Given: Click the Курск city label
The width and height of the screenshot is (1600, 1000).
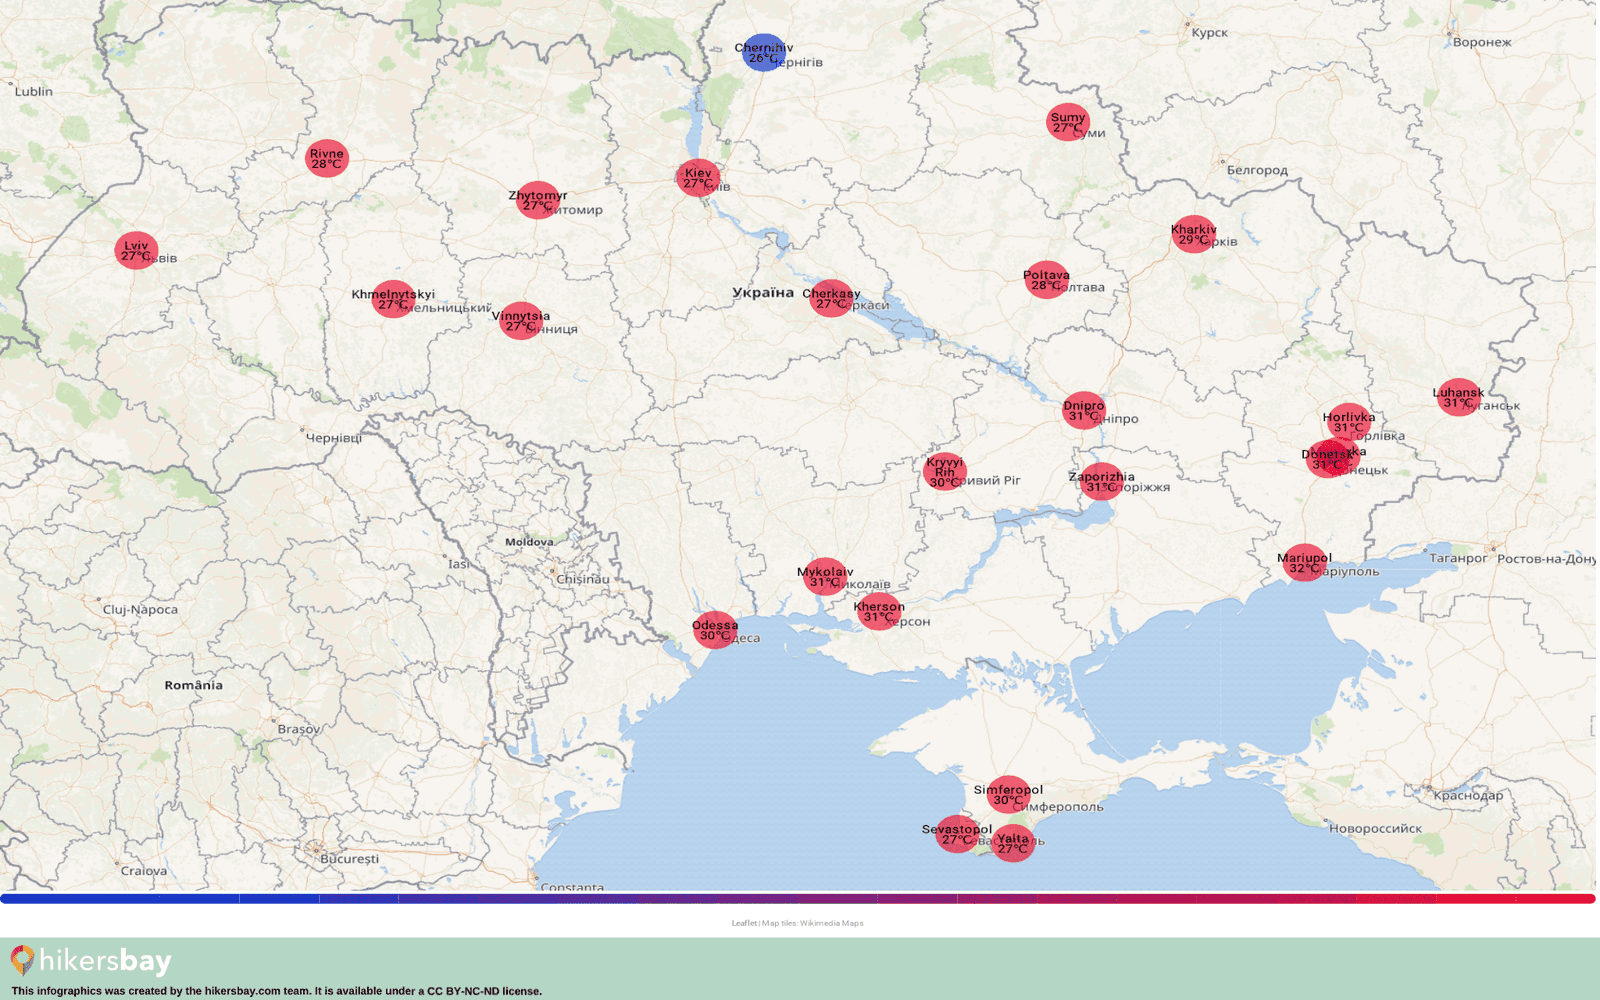Looking at the screenshot, I should [1209, 32].
